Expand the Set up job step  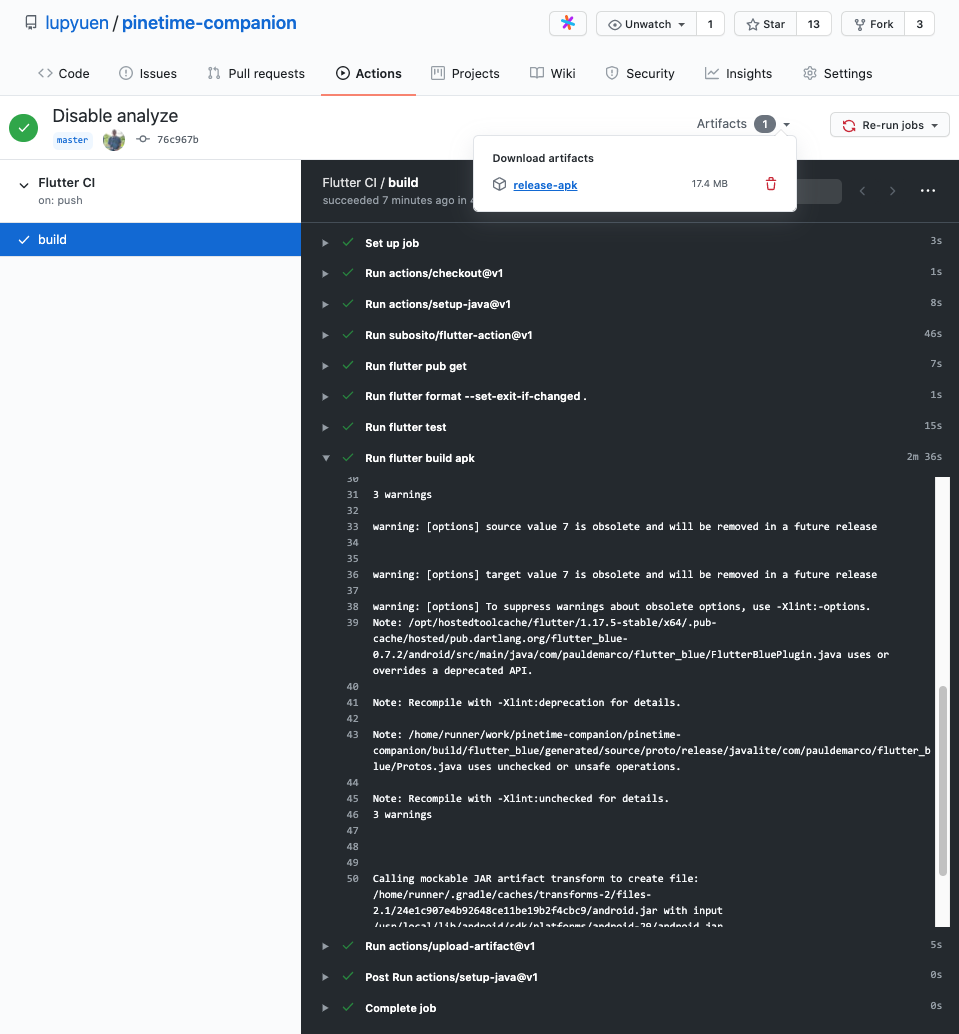325,243
